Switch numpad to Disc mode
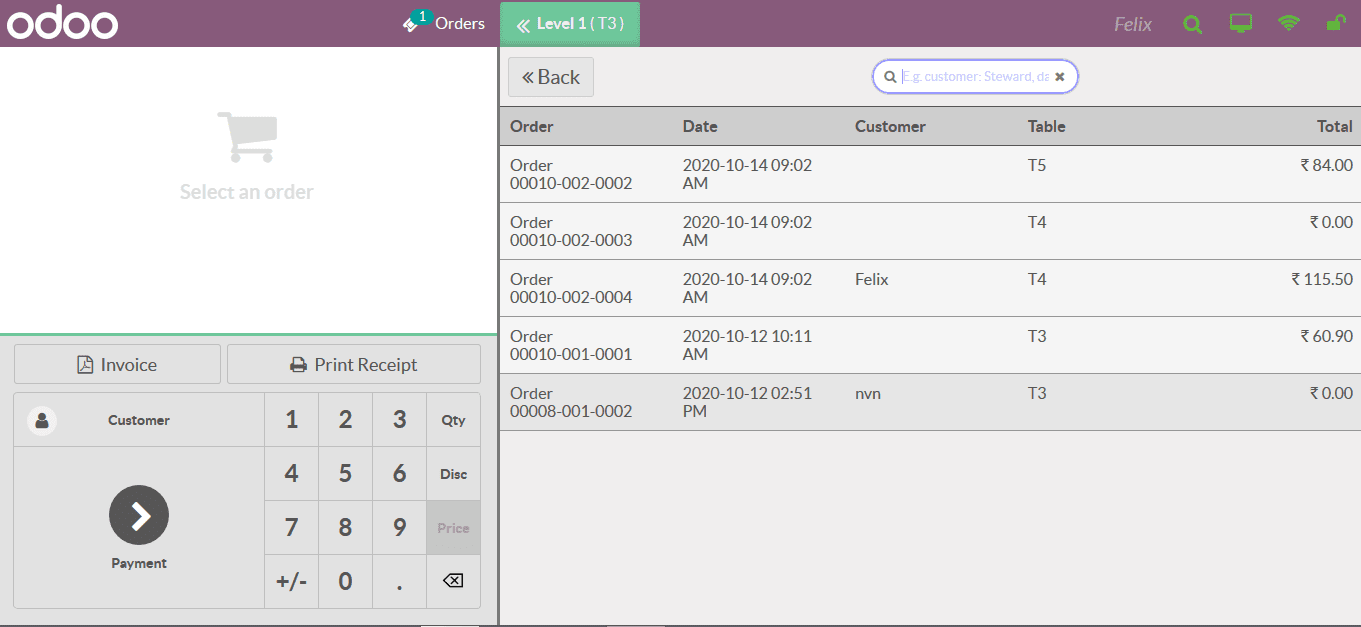Viewport: 1361px width, 627px height. (453, 474)
